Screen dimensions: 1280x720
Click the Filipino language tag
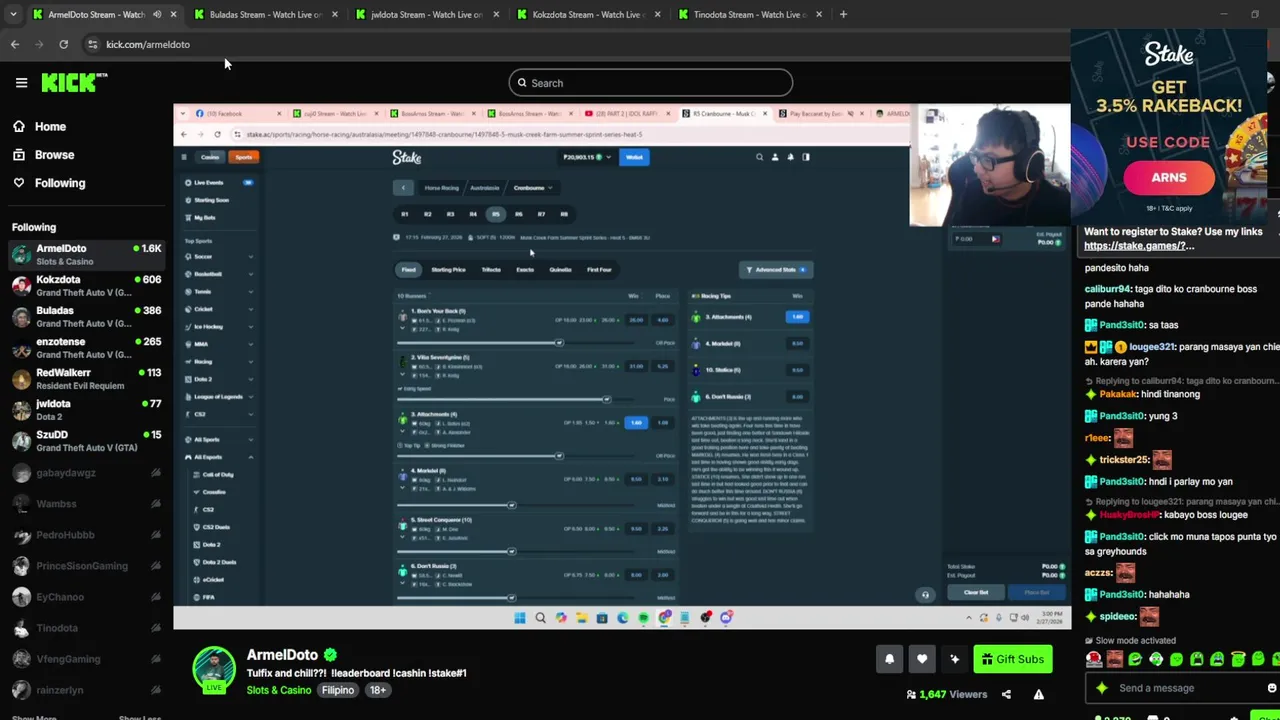pyautogui.click(x=338, y=690)
